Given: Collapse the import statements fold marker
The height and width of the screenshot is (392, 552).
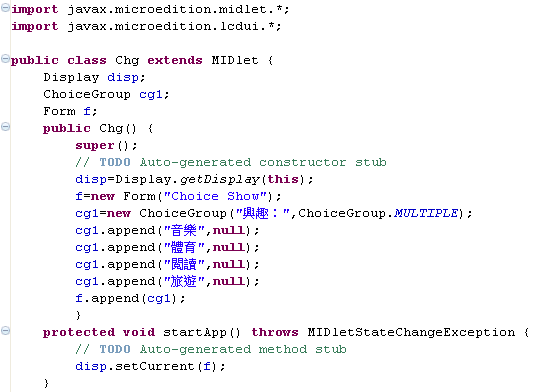Looking at the screenshot, I should coord(5,8).
